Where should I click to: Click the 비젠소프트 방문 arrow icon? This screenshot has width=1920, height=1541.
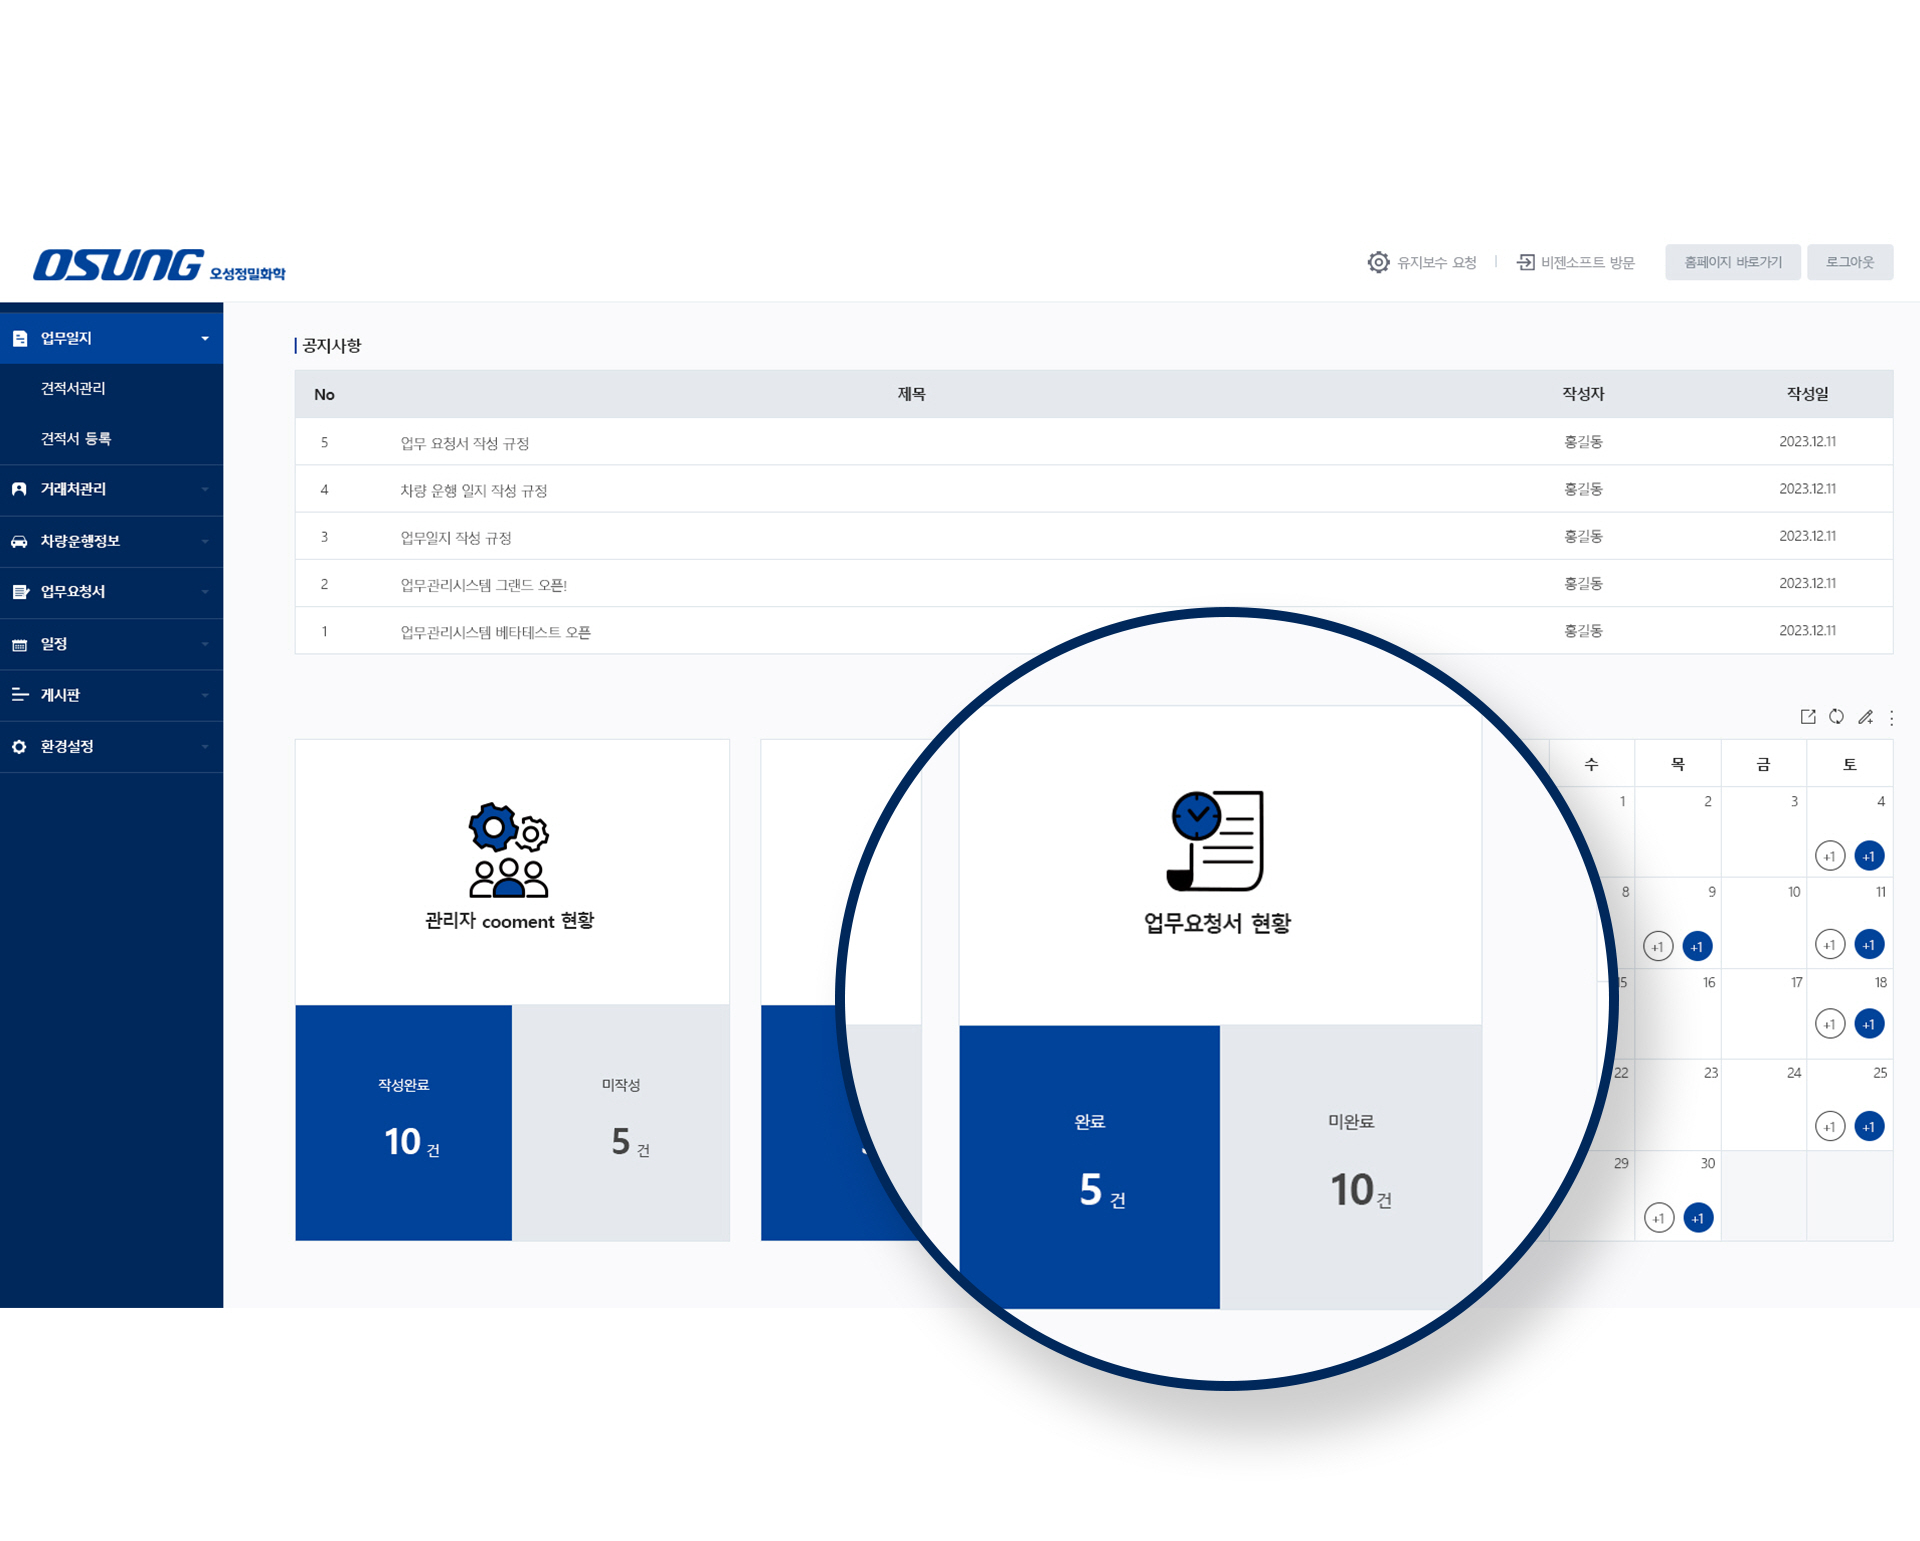click(1525, 262)
